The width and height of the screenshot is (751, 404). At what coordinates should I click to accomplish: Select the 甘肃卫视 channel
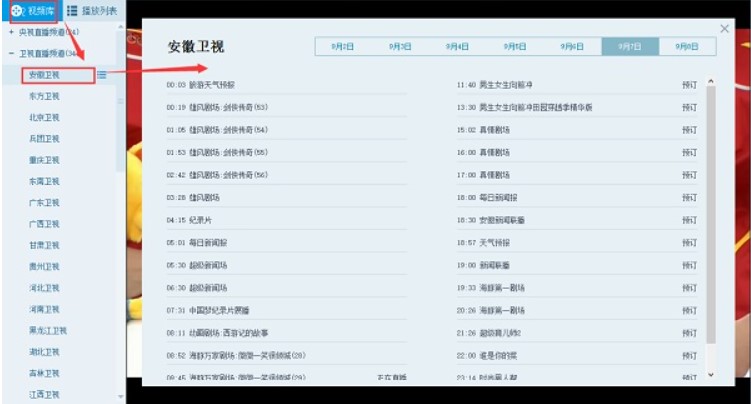pyautogui.click(x=44, y=246)
